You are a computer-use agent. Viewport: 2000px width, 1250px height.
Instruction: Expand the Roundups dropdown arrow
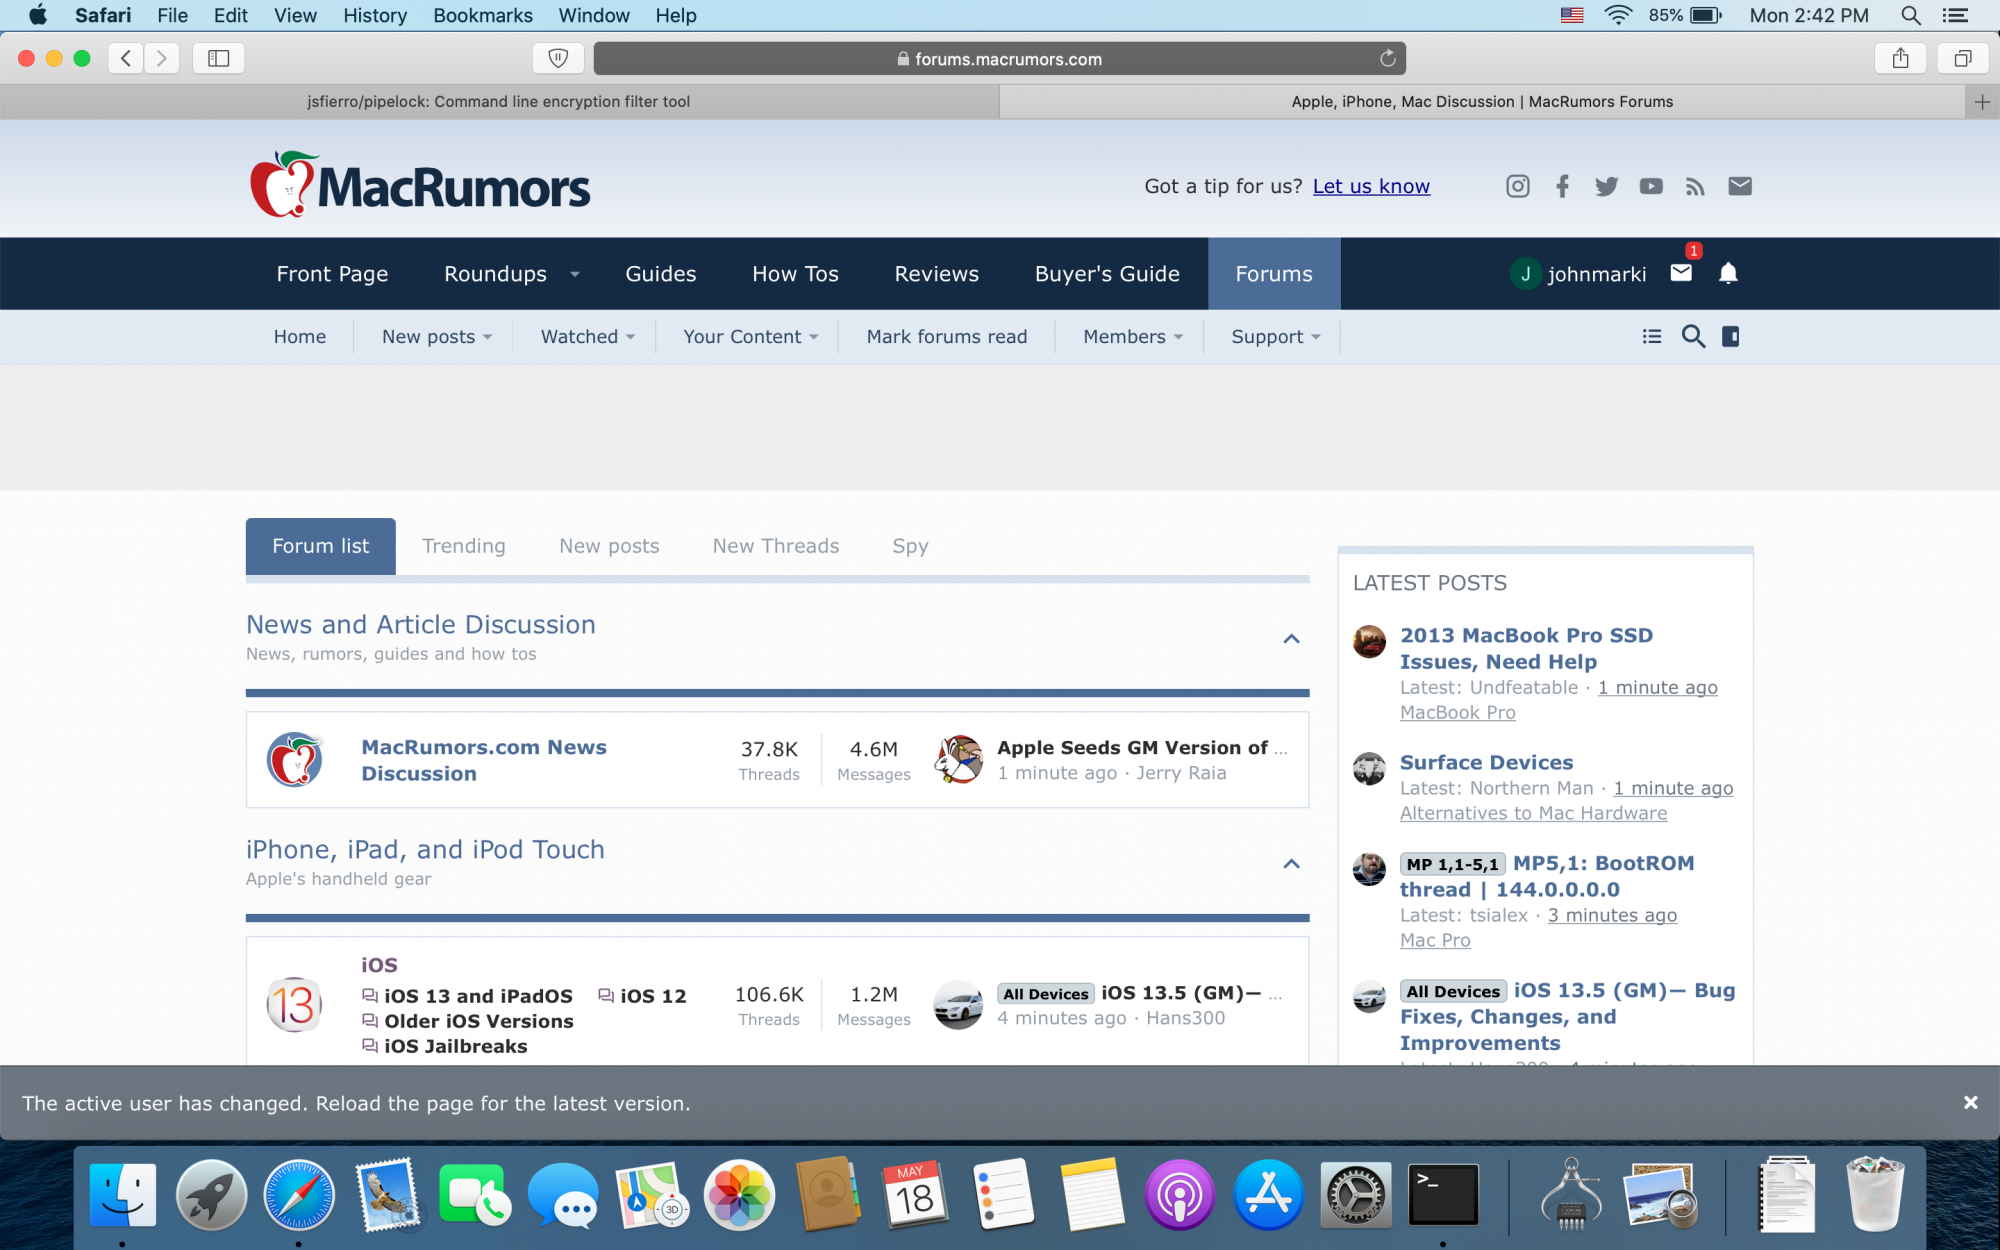[575, 274]
